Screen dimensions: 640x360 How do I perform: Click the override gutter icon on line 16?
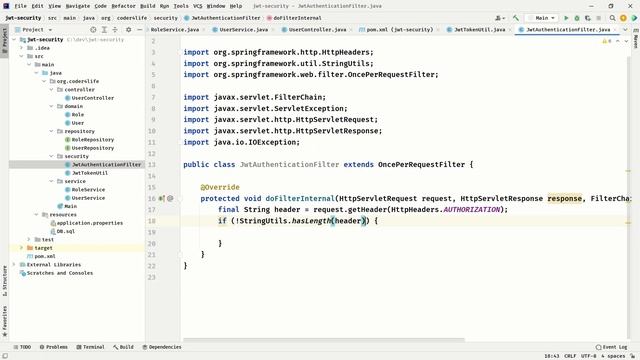coord(162,198)
